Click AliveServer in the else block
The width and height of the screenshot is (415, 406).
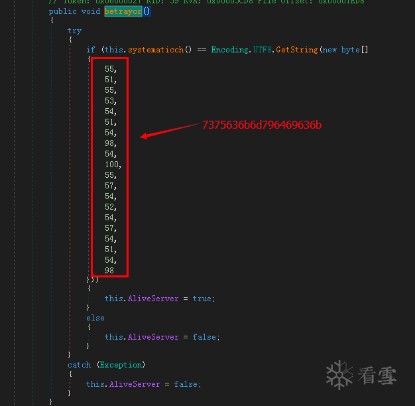(153, 337)
